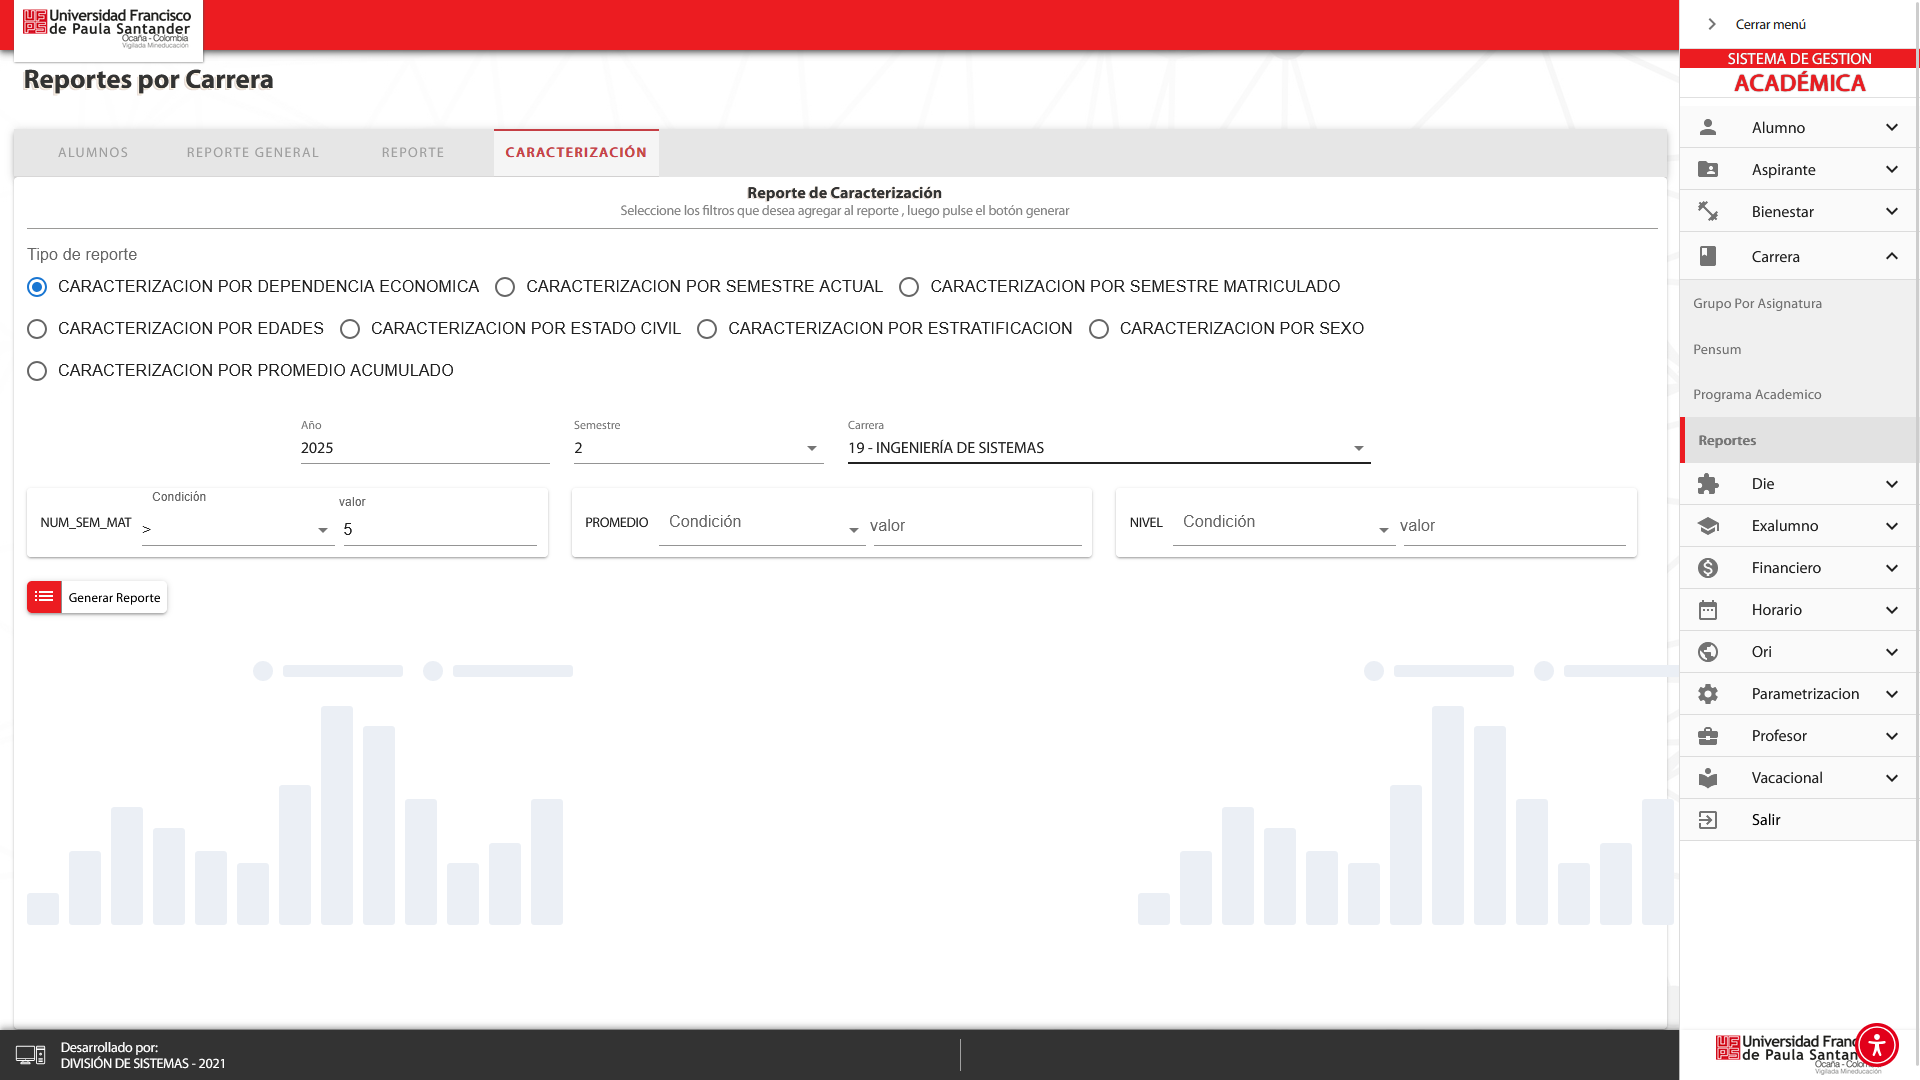Collapse the Carrera menu section
The height and width of the screenshot is (1080, 1920).
[x=1891, y=257]
